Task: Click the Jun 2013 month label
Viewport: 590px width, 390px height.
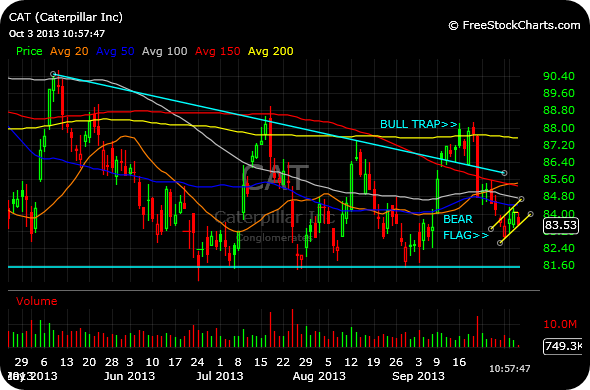Action: click(129, 376)
